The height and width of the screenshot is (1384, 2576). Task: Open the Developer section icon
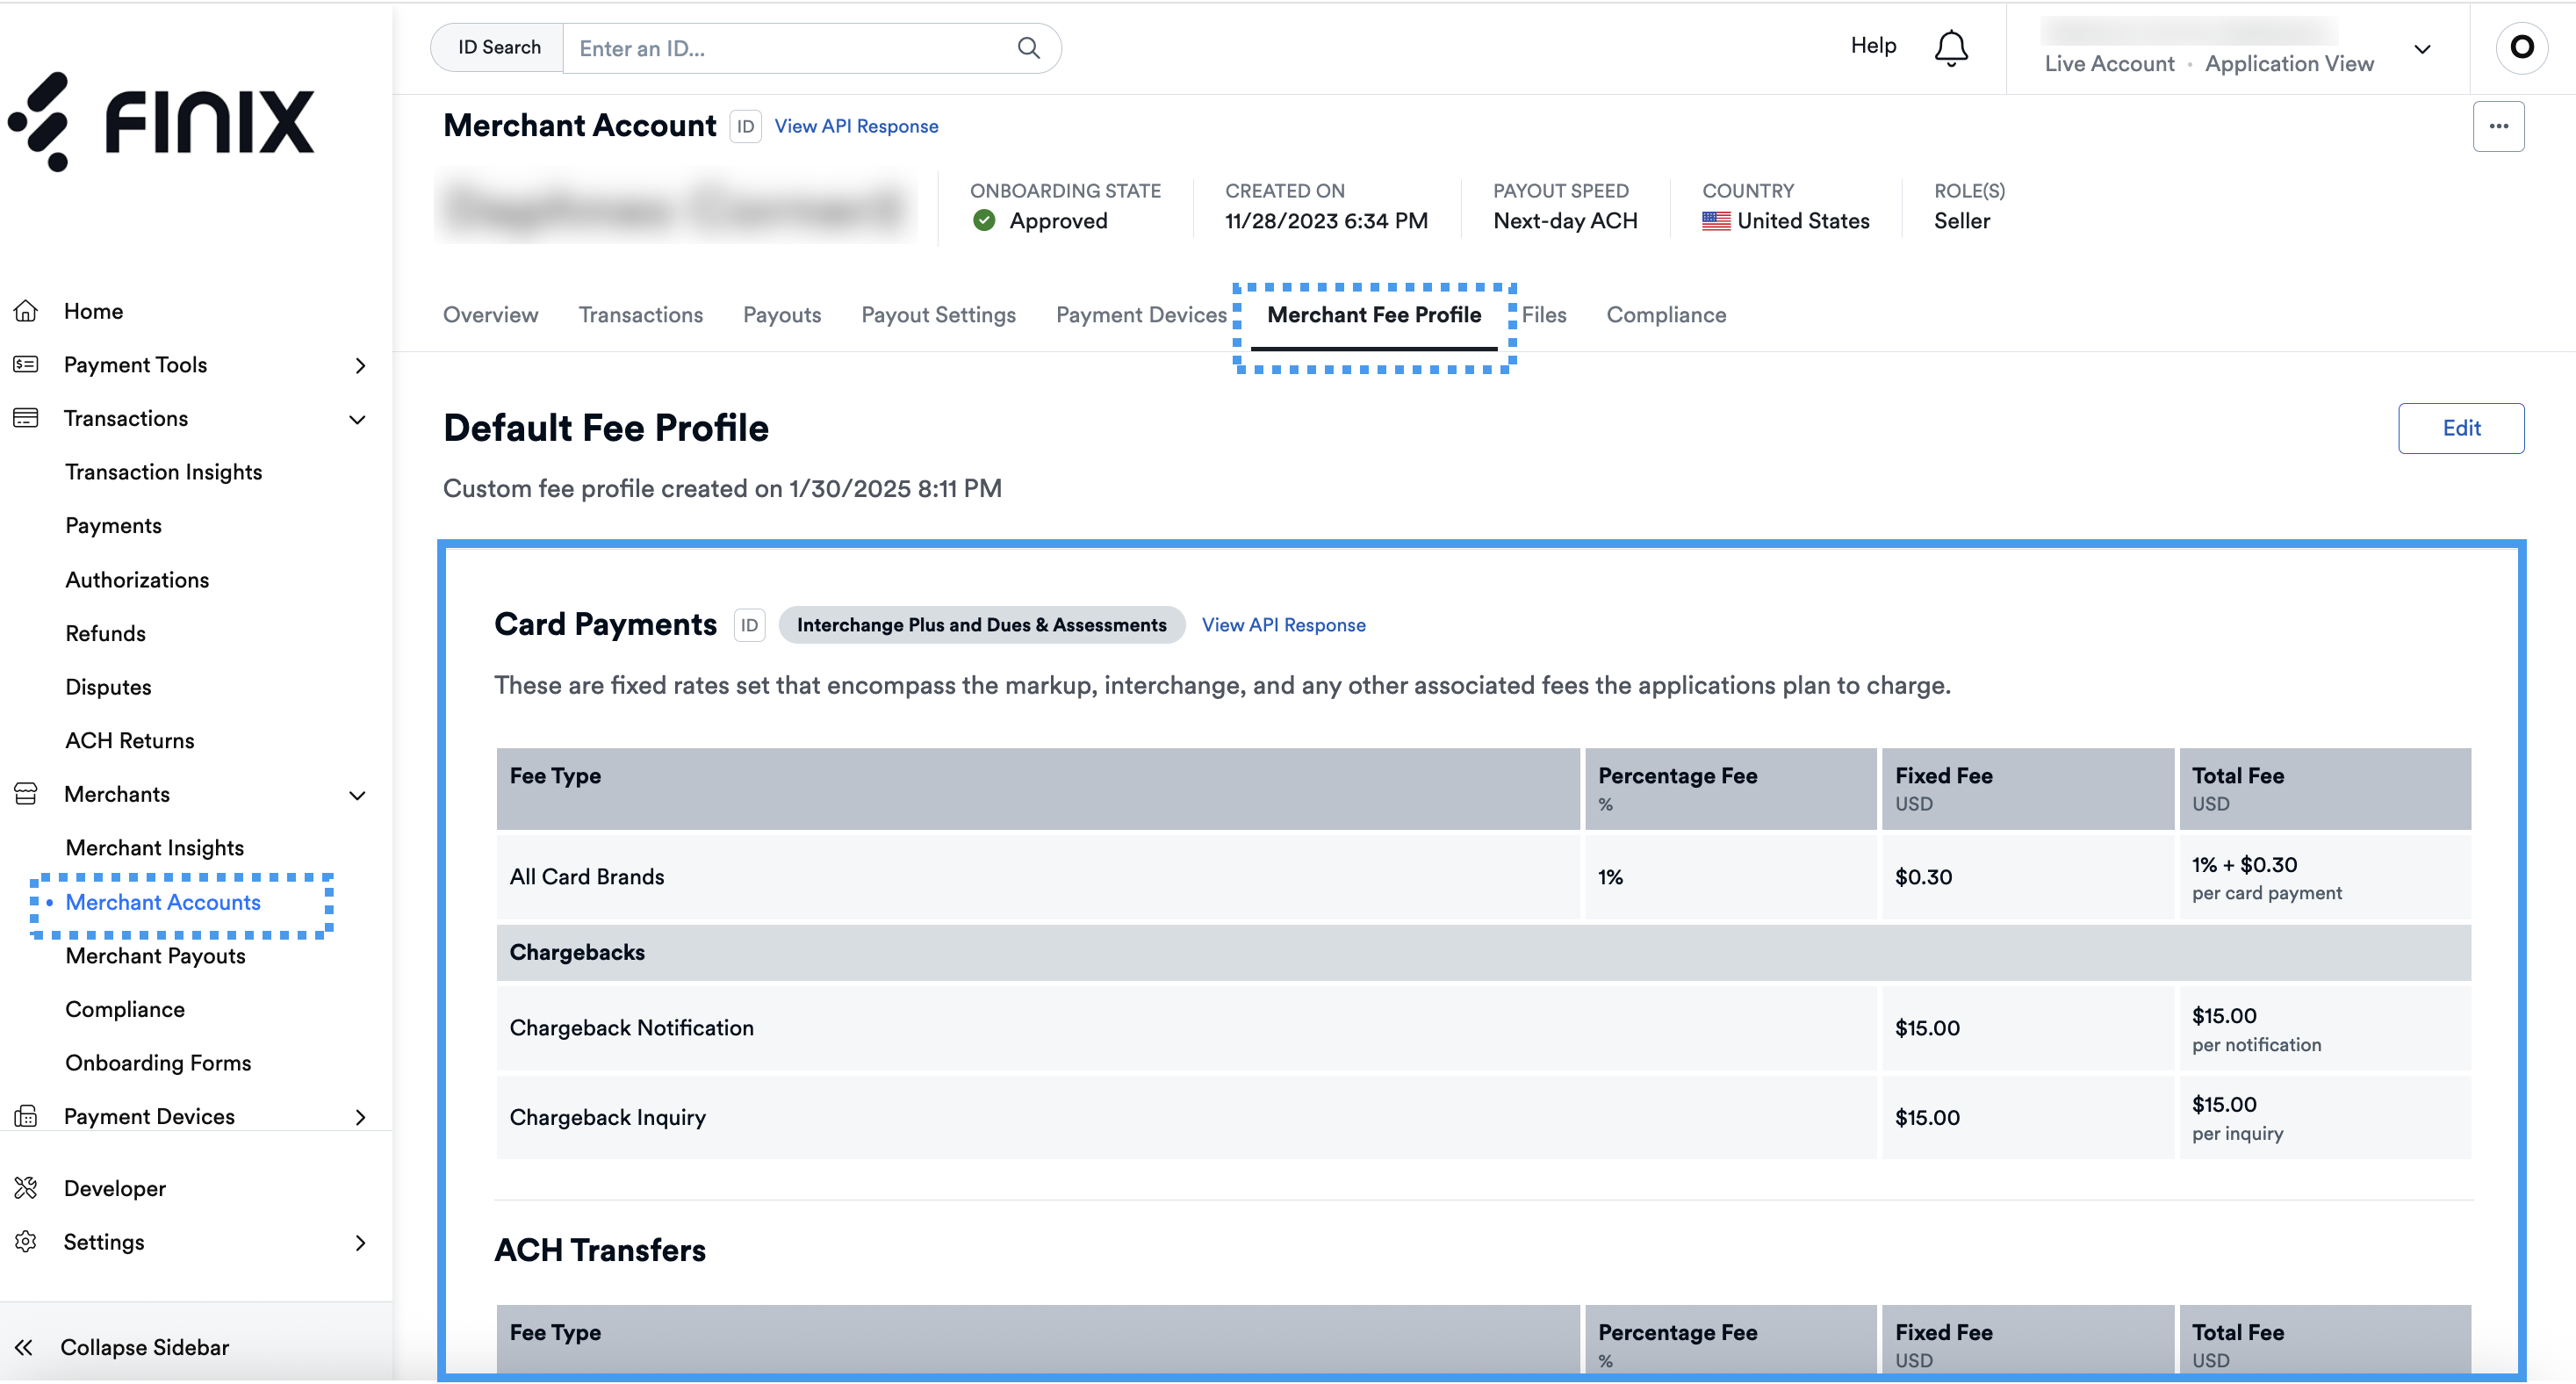(26, 1188)
